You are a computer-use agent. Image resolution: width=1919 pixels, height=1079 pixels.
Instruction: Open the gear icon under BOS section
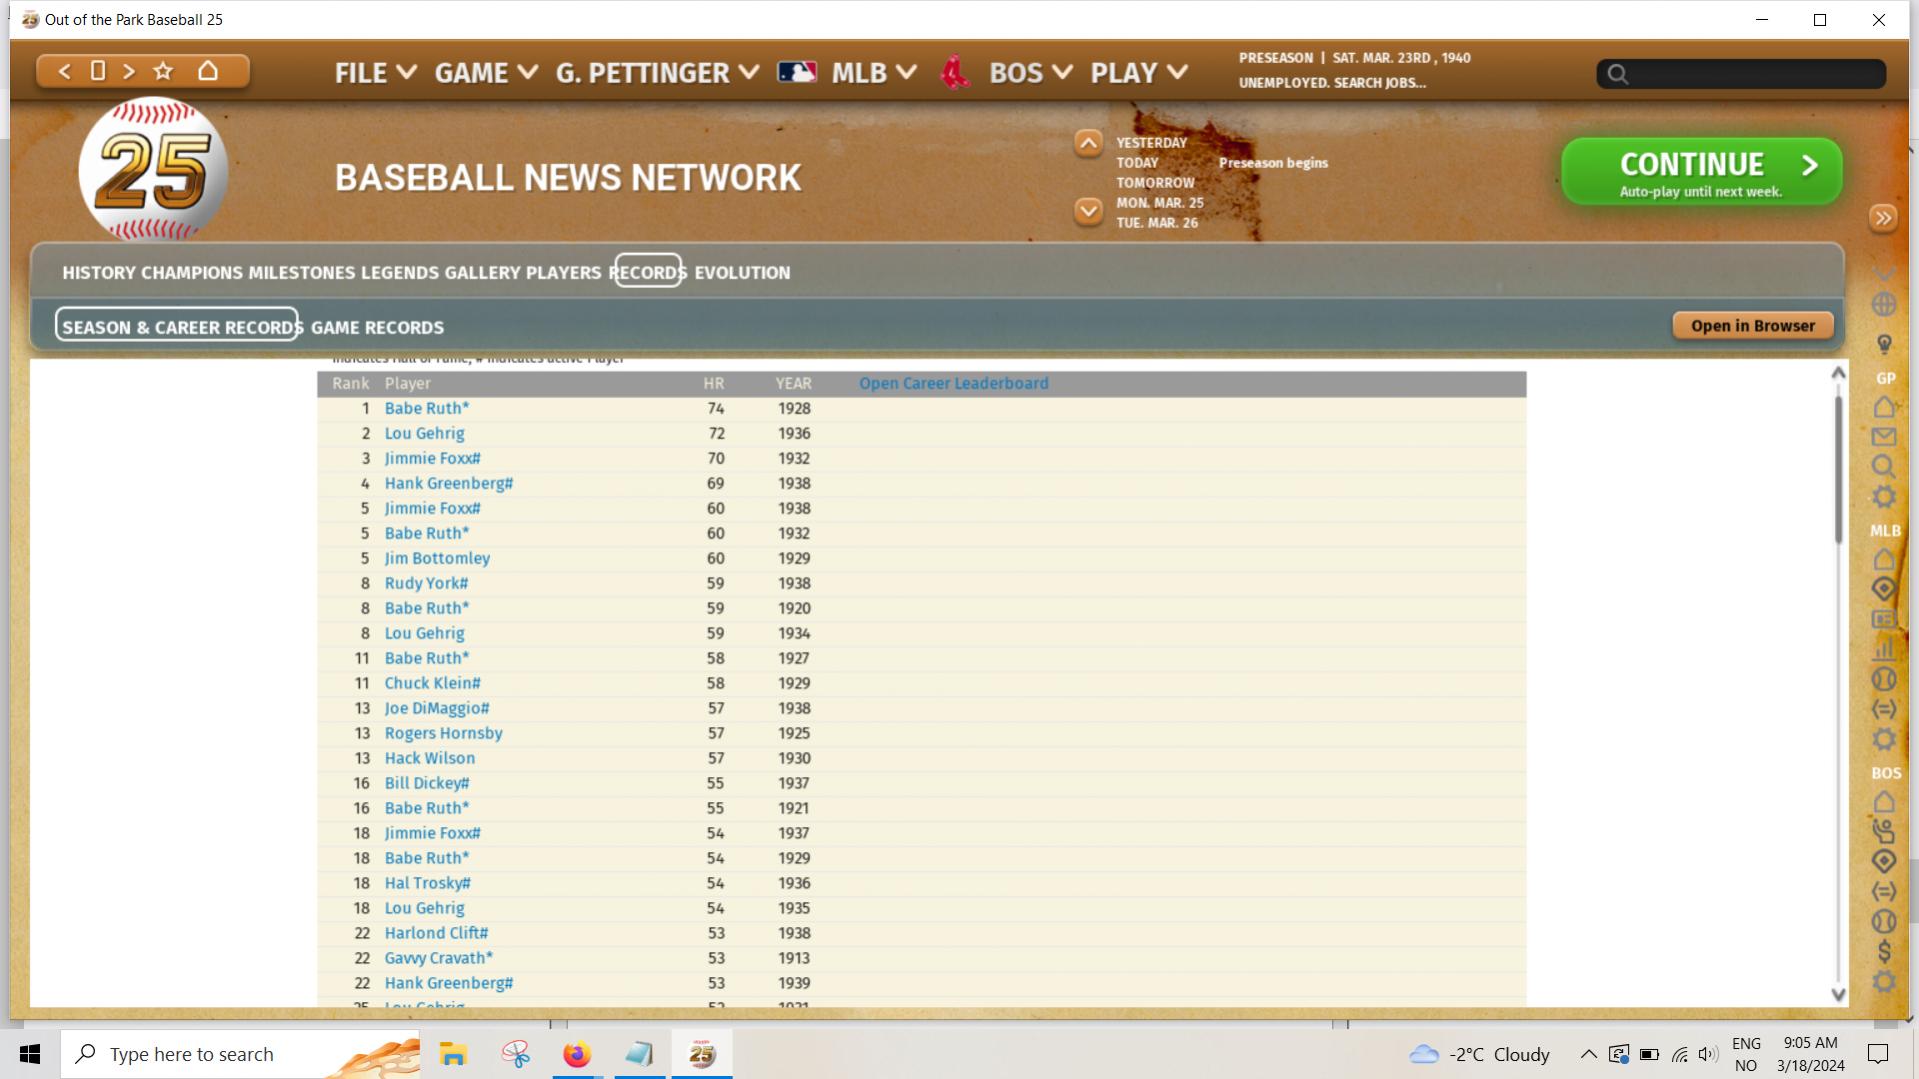[x=1884, y=981]
